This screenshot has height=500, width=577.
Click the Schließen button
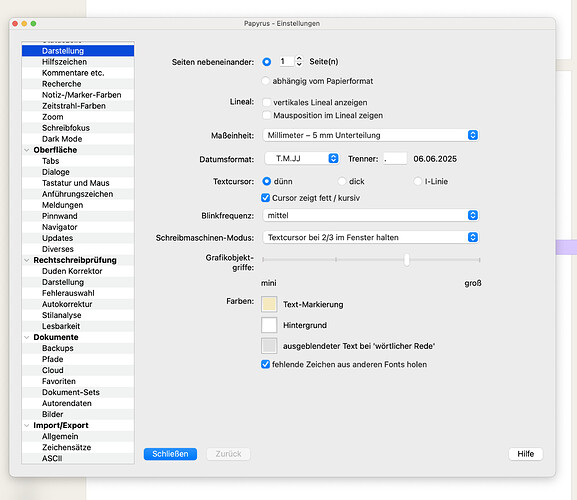170,454
